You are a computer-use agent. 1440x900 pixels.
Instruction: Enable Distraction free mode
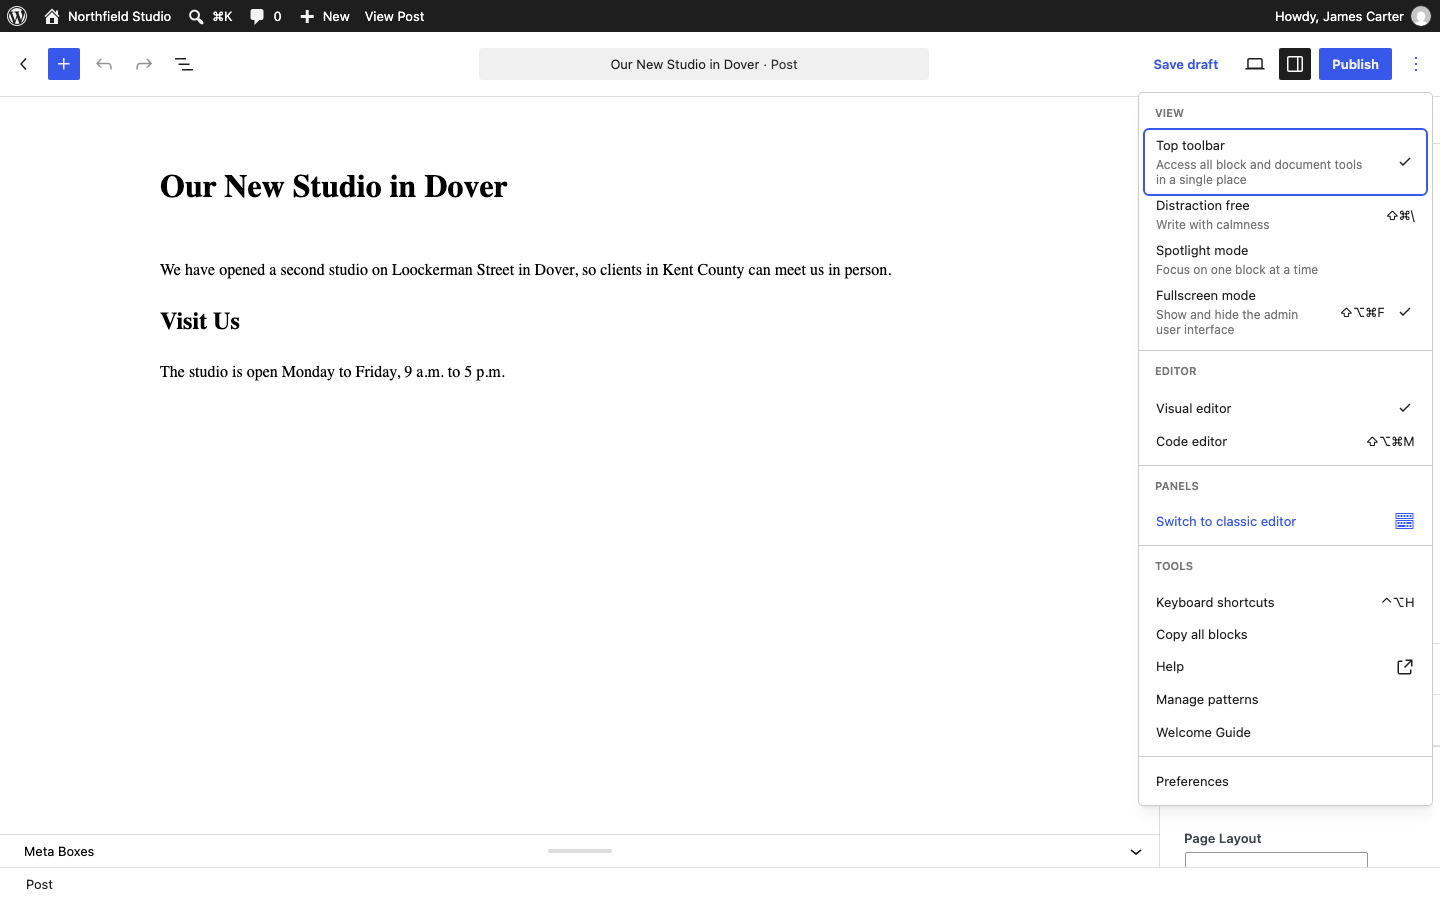pyautogui.click(x=1285, y=215)
